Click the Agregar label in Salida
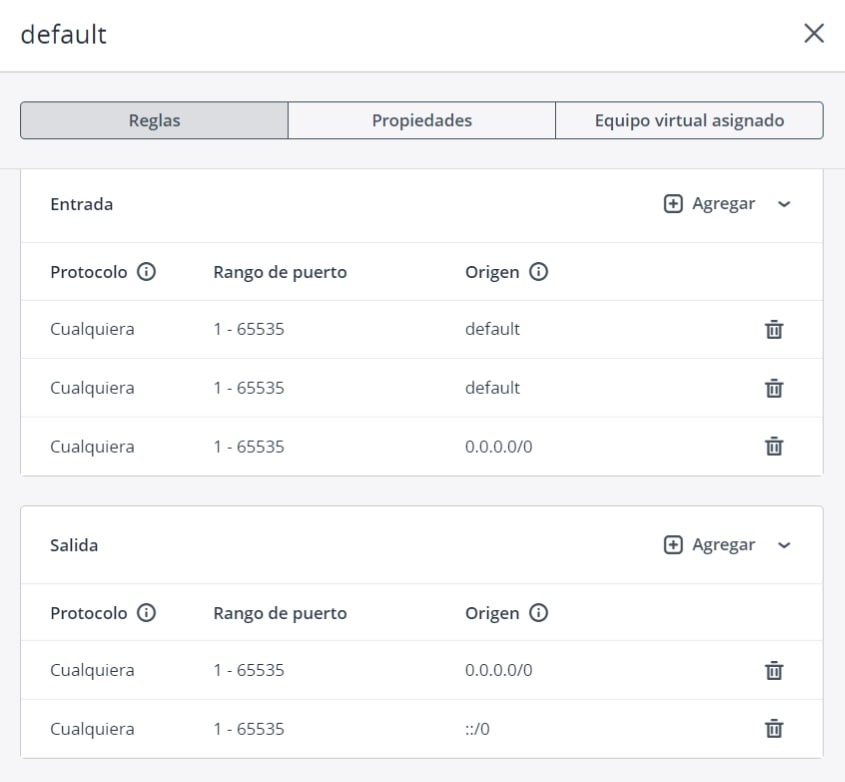Viewport: 845px width, 782px height. [x=723, y=545]
